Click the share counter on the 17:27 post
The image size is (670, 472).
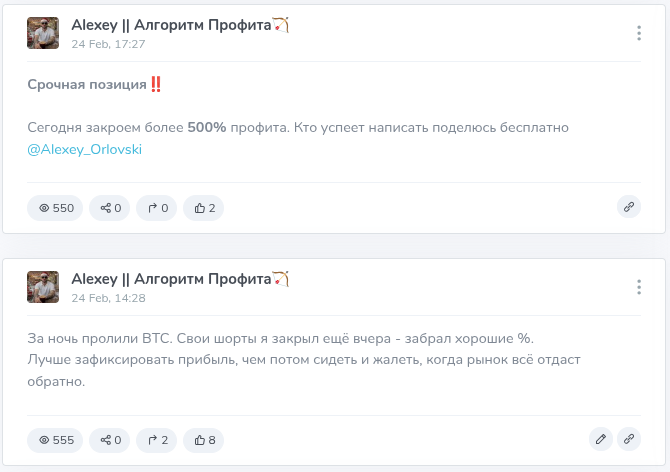110,208
